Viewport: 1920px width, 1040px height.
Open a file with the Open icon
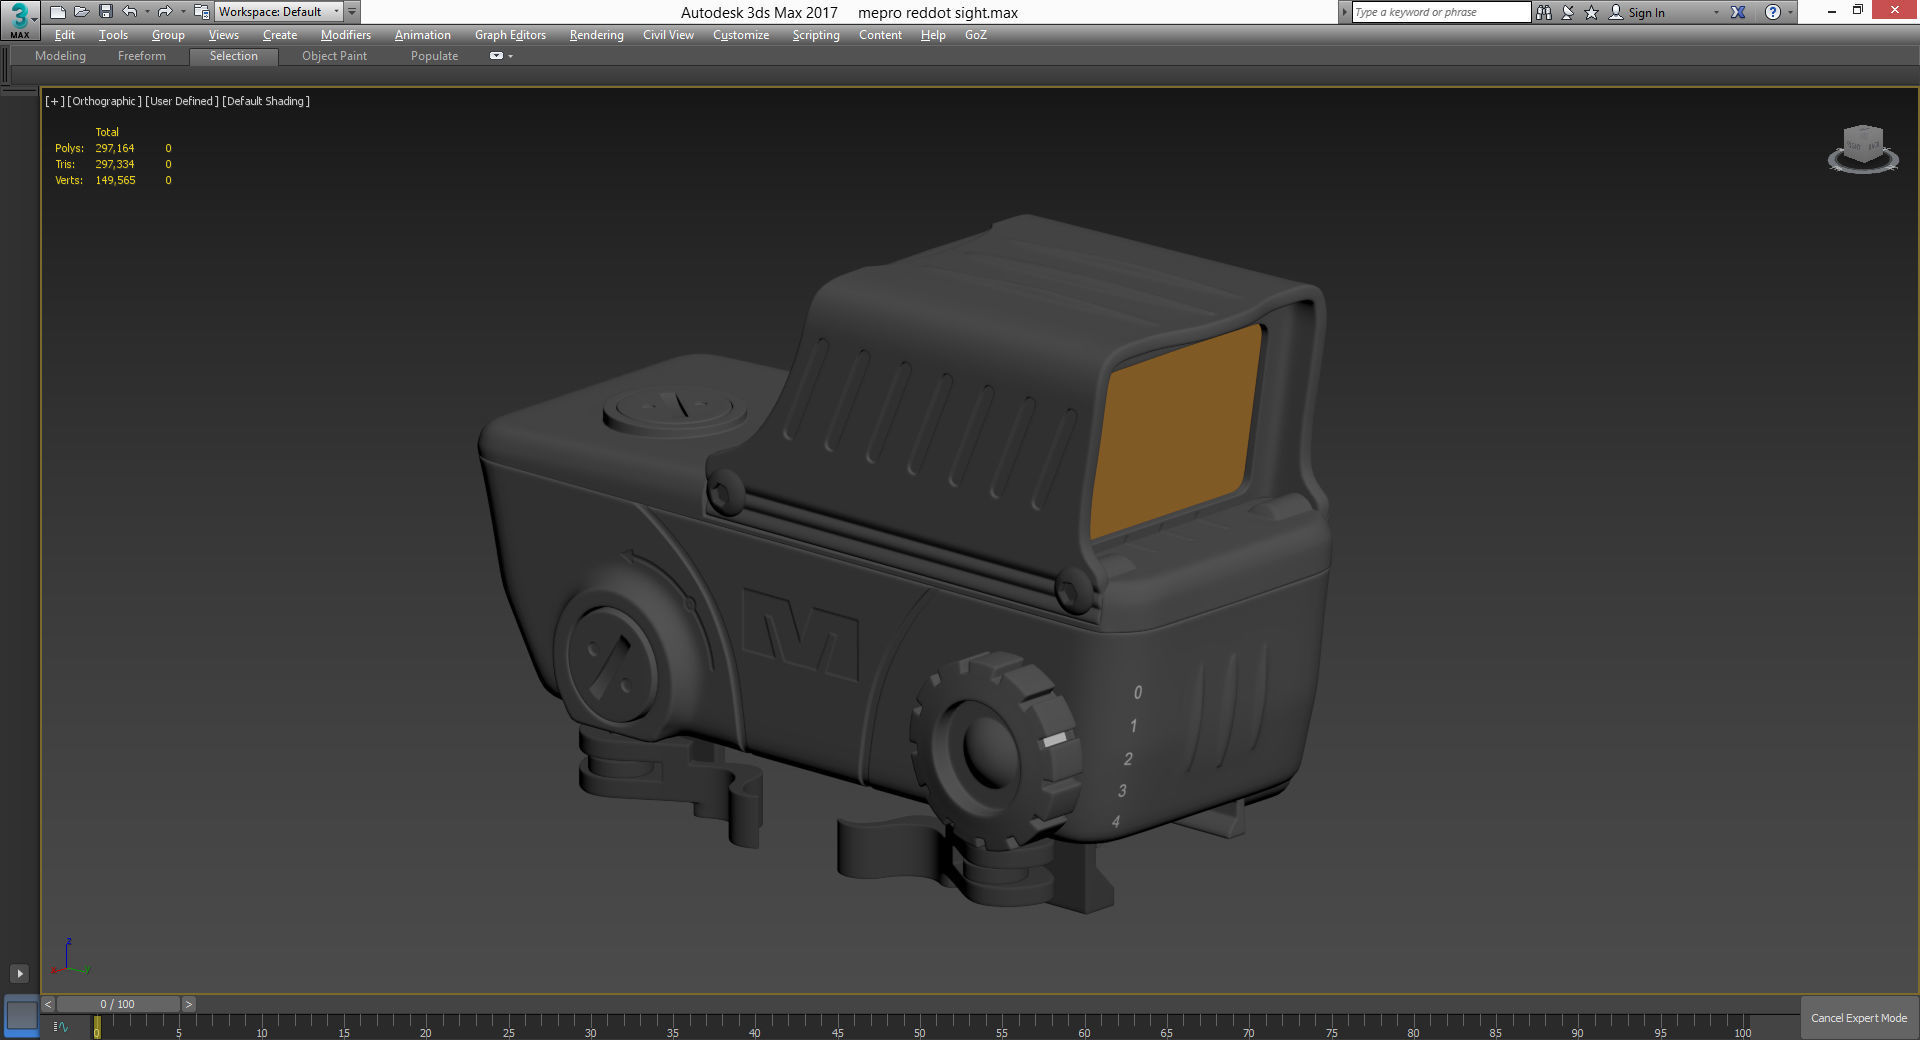click(x=83, y=12)
